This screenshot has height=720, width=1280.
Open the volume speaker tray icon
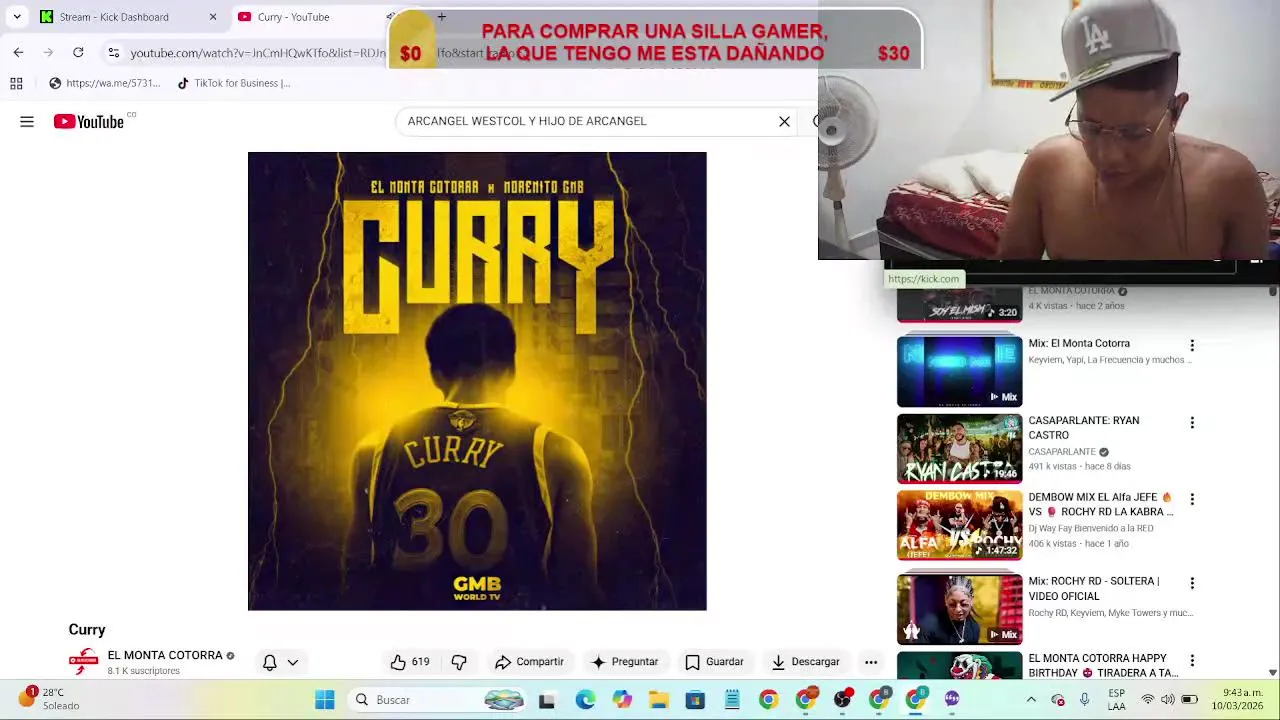click(1170, 700)
